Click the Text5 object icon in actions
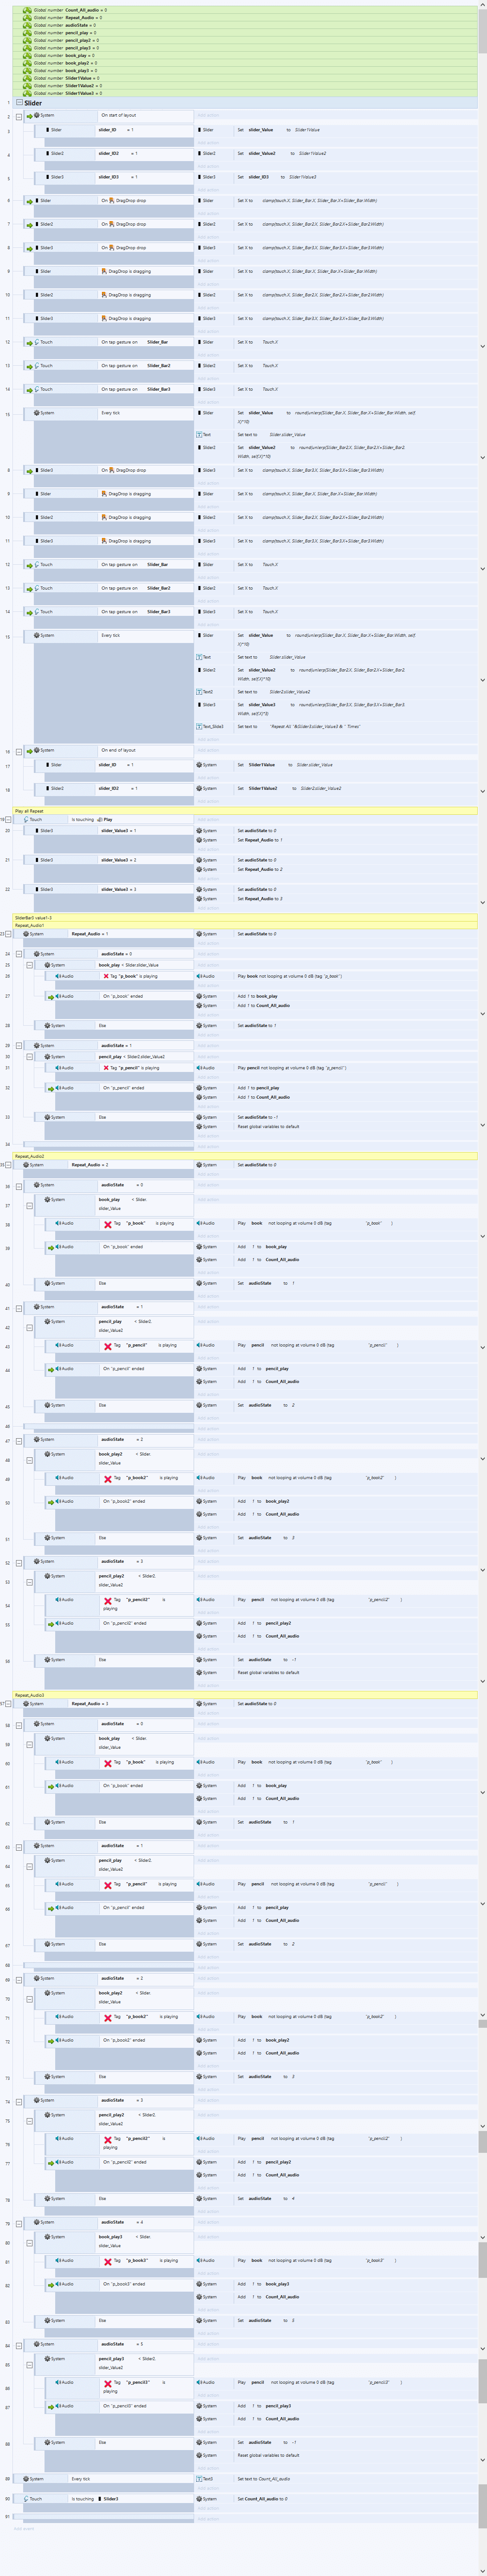Viewport: 487px width, 2576px height. coord(199,2479)
